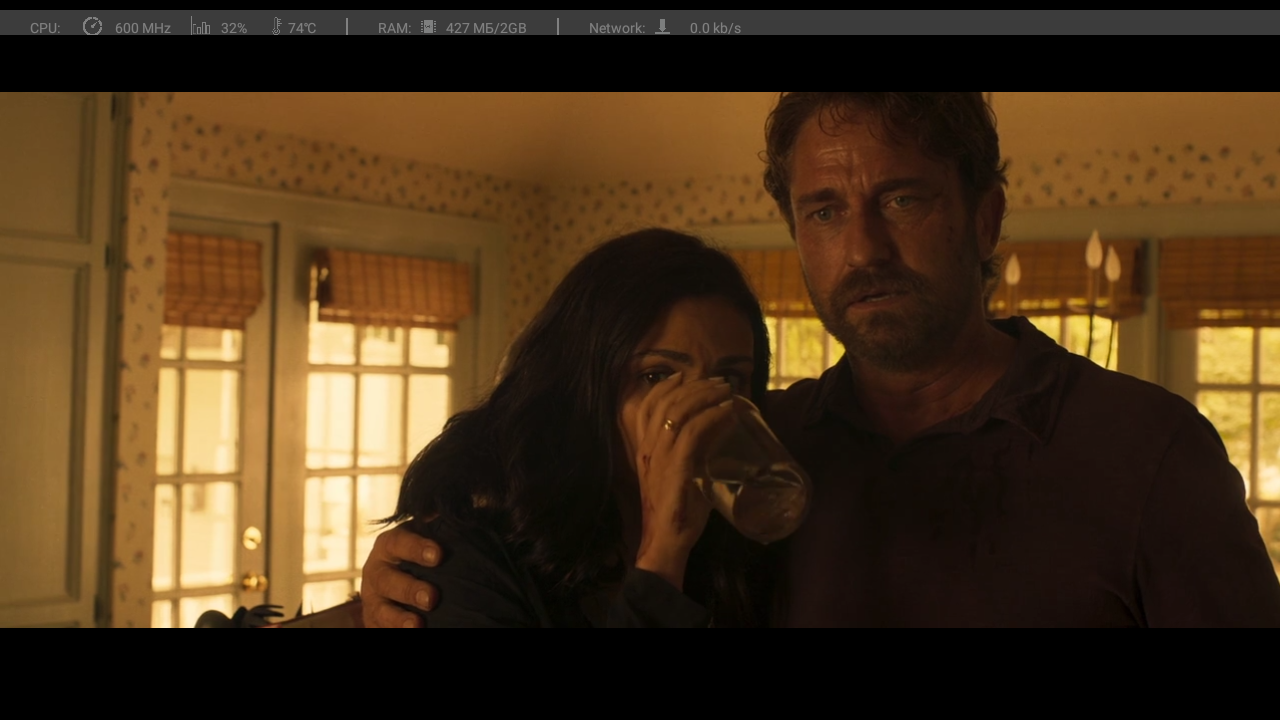Select the "600 MHz" frequency value
Viewport: 1280px width, 720px height.
143,28
